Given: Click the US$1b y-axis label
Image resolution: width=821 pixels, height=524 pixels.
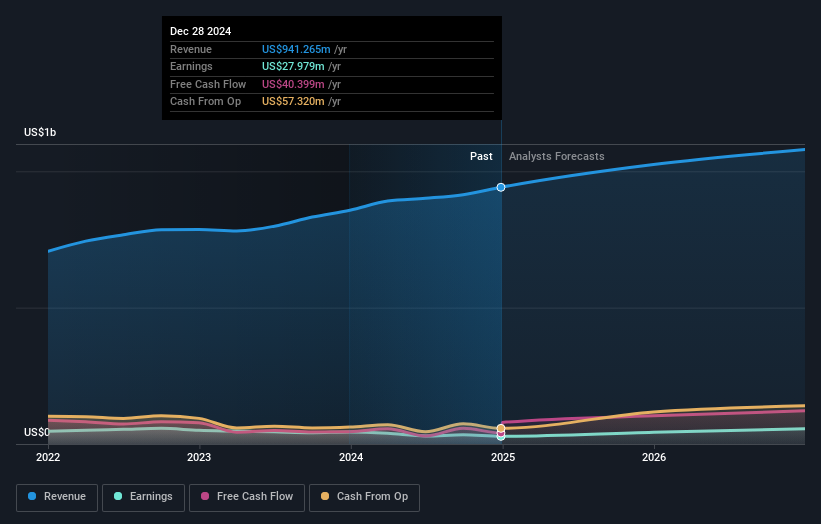Looking at the screenshot, I should (x=40, y=132).
